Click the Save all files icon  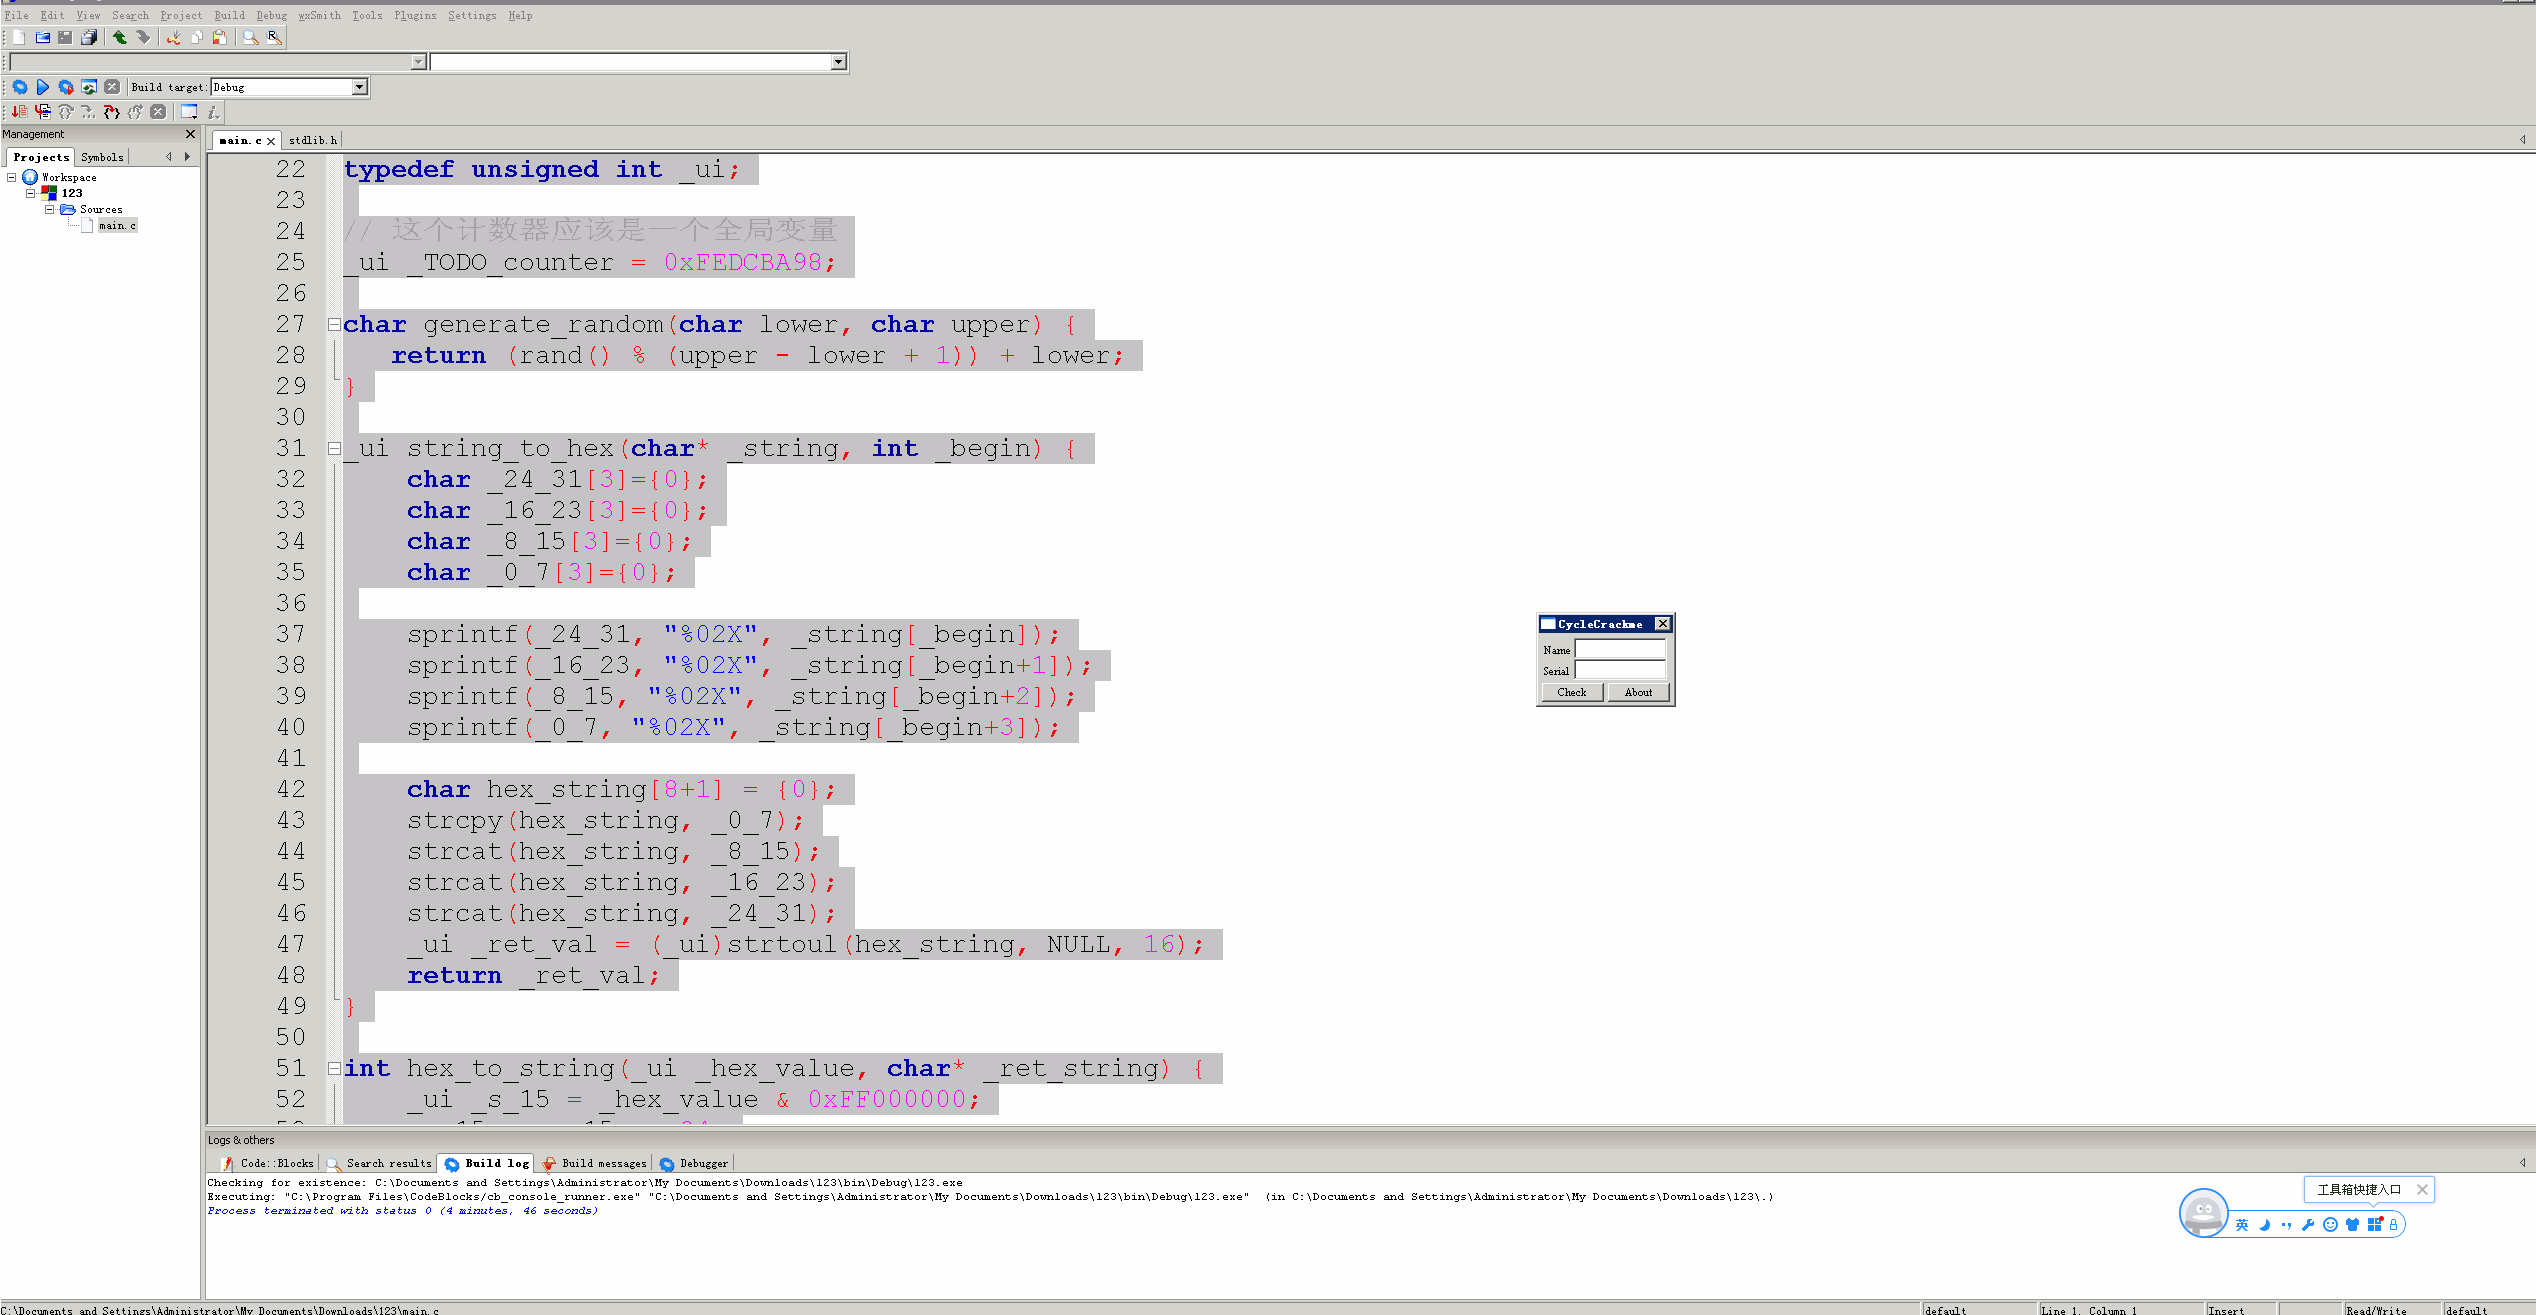pyautogui.click(x=89, y=37)
